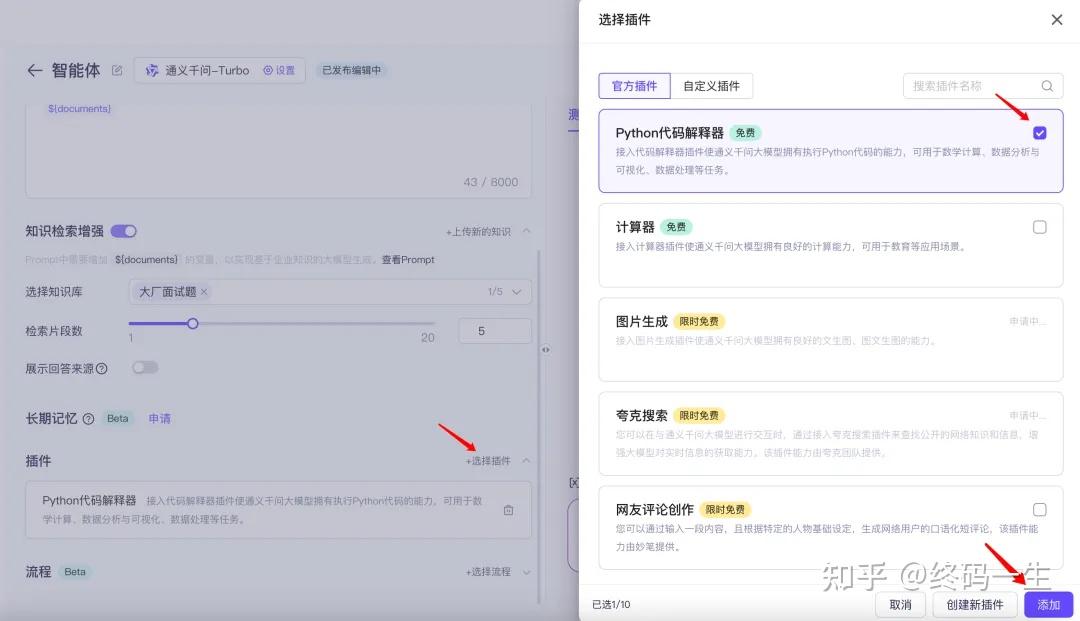Turn off the 知识检索增强 switch
Screen dimensions: 1080x621
tap(124, 231)
